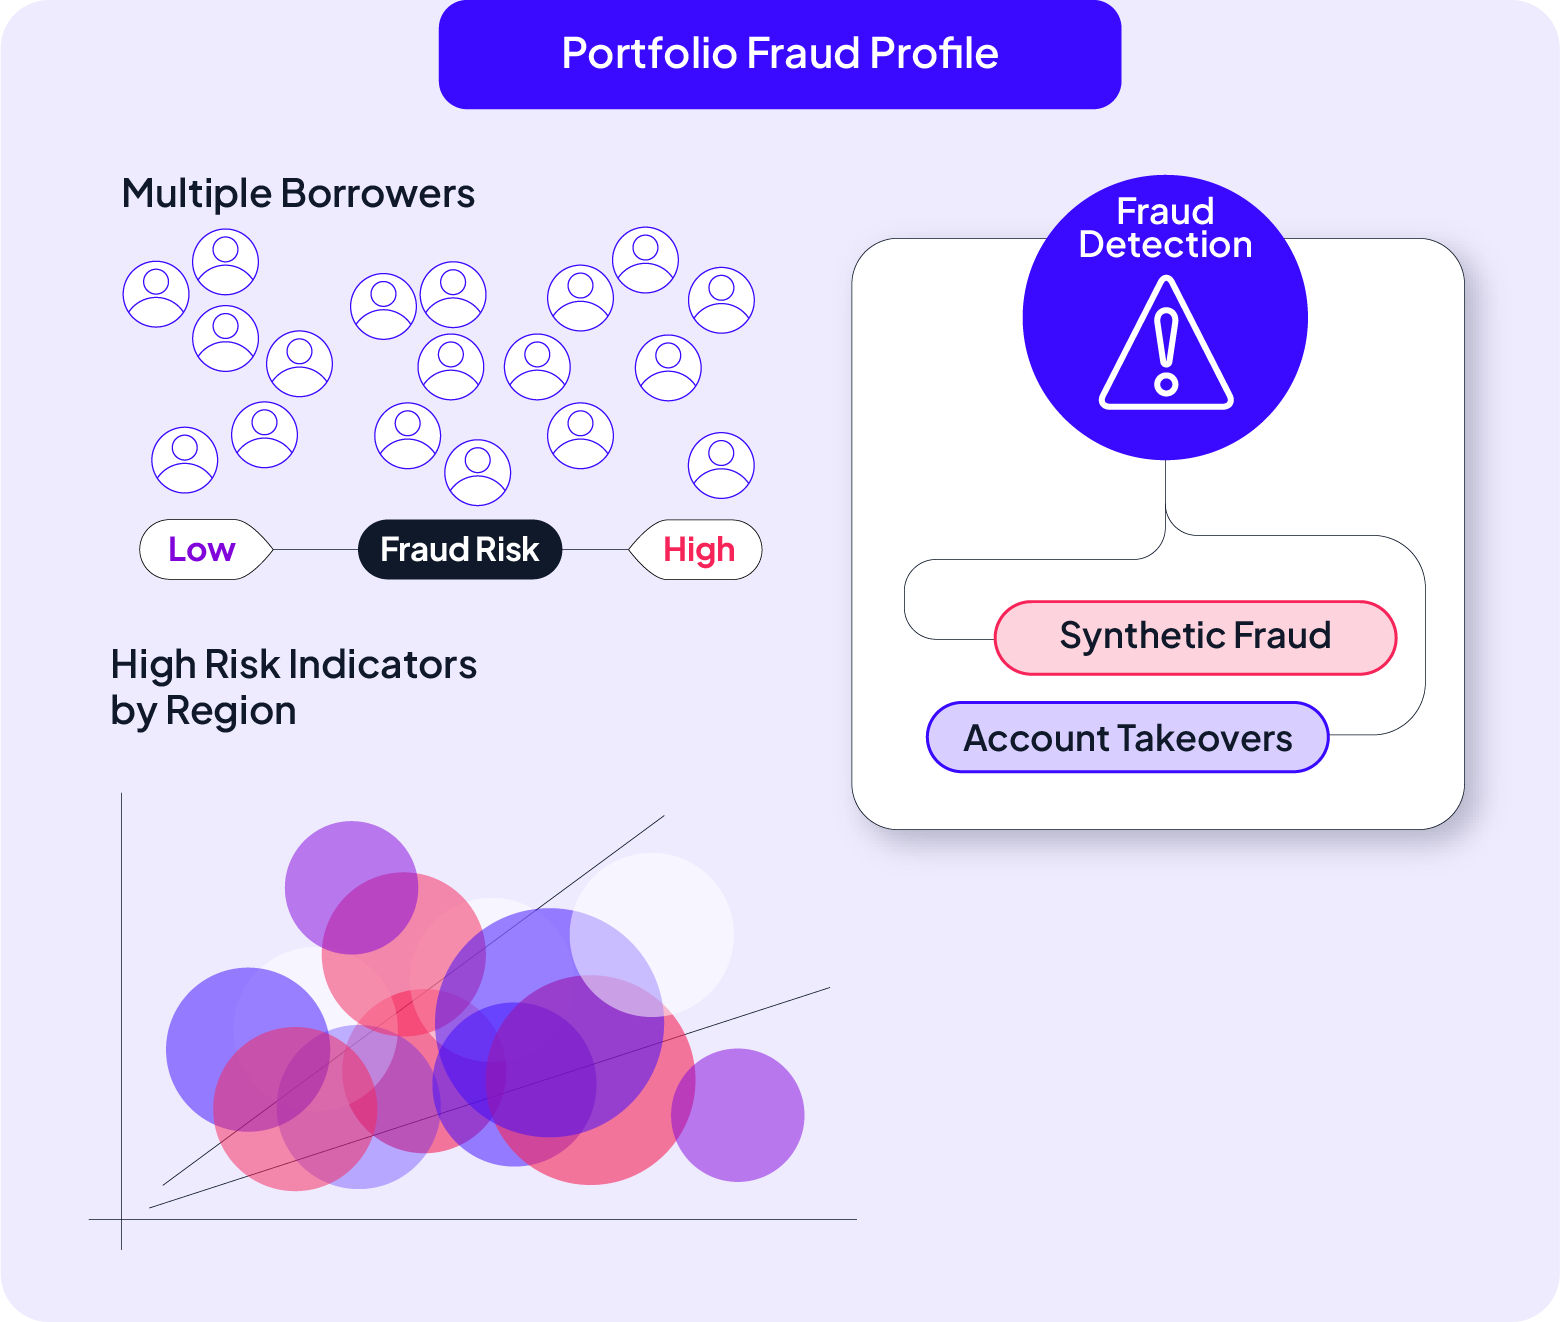1560x1322 pixels.
Task: Open the Account Takeovers tag
Action: [1127, 738]
